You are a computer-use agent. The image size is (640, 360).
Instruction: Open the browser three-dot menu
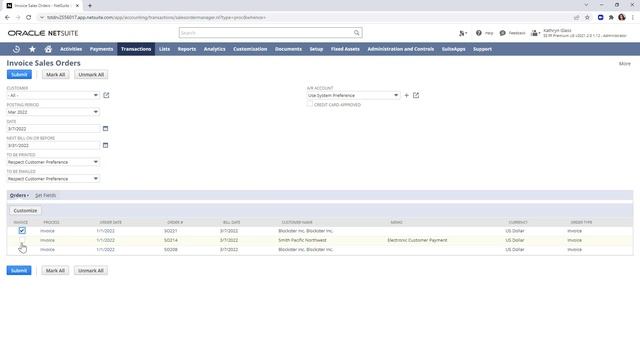(x=633, y=18)
